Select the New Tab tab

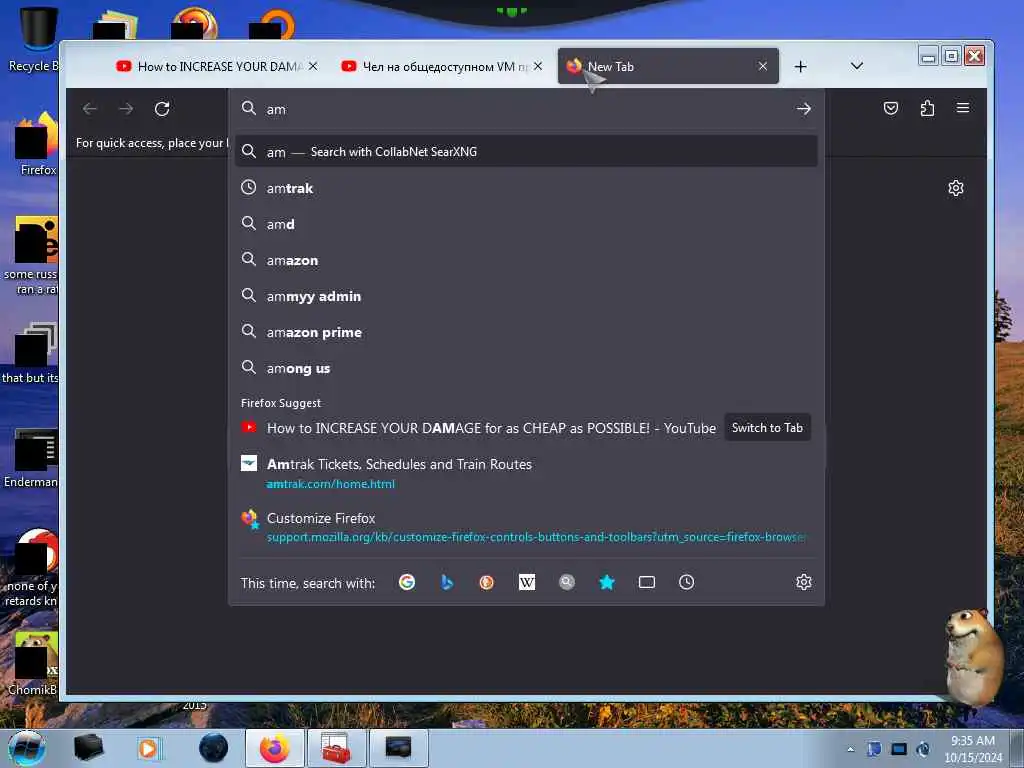pos(668,67)
